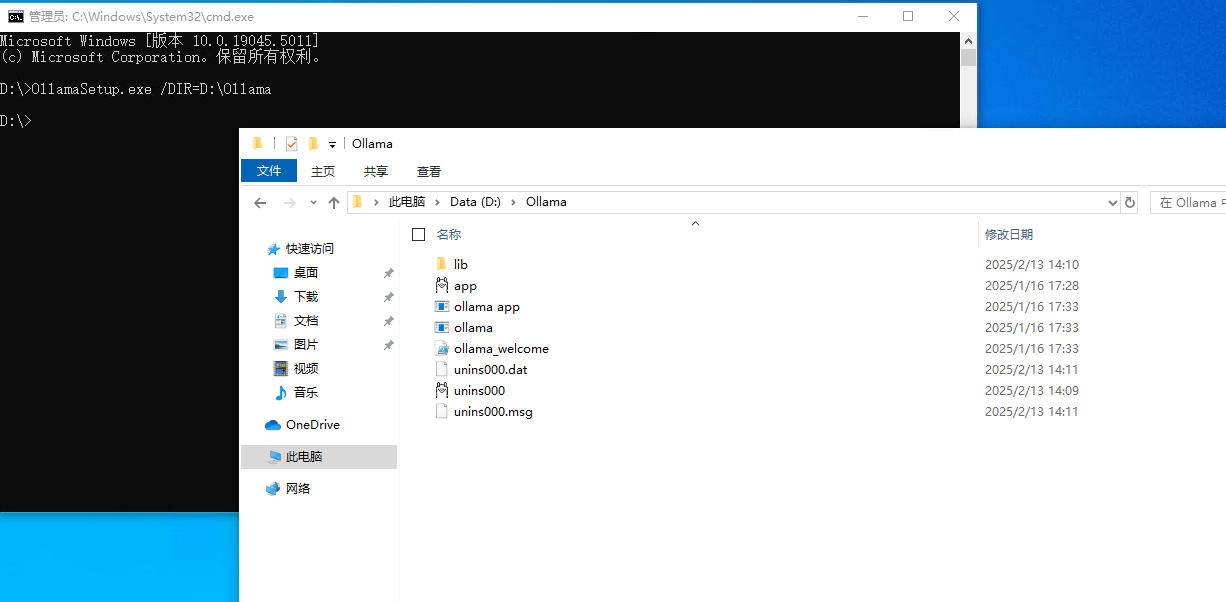Viewport: 1226px width, 602px height.
Task: Open the lib folder icon
Action: tap(442, 264)
